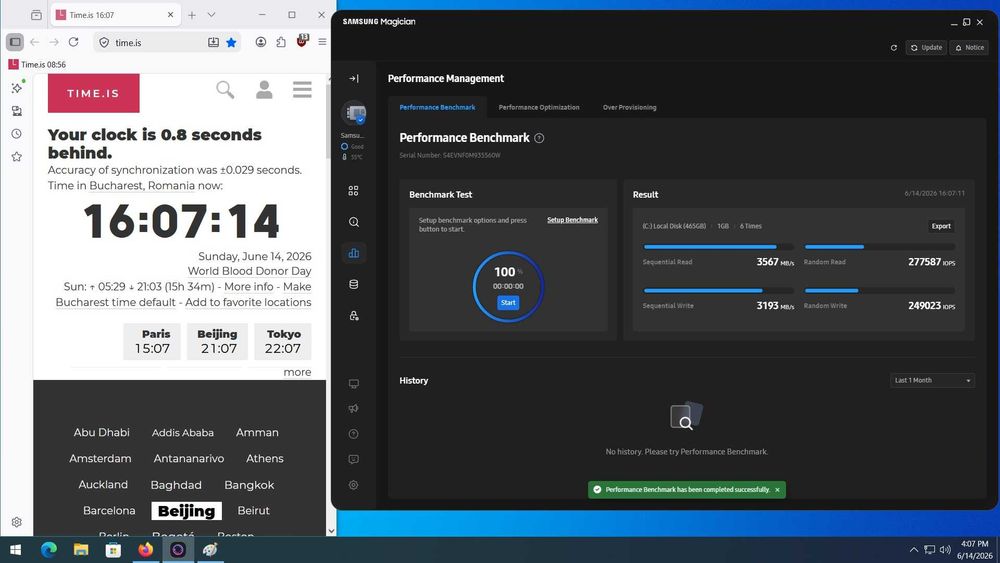The width and height of the screenshot is (1000, 563).
Task: Open bookmarks star icon in the Firefox sidebar
Action: coord(17,157)
